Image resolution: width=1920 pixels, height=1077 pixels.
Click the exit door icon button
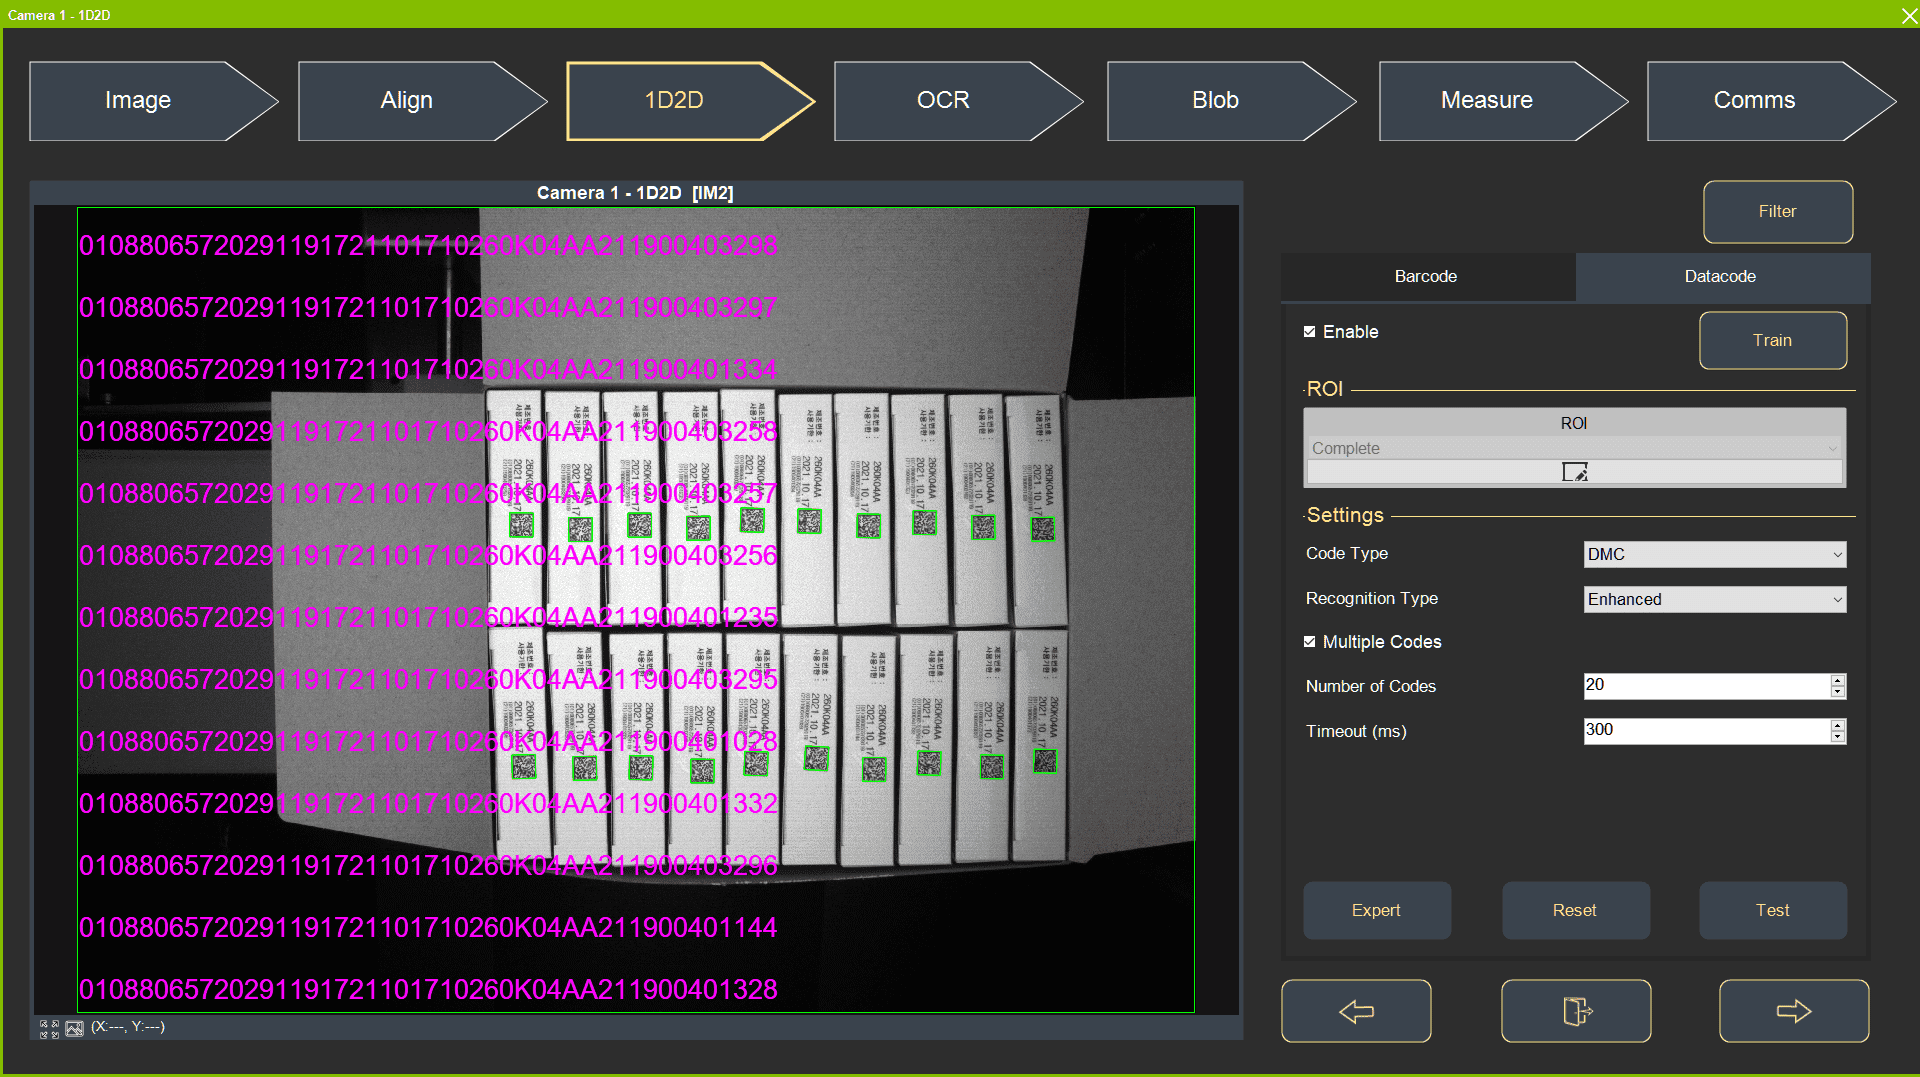[1576, 1011]
